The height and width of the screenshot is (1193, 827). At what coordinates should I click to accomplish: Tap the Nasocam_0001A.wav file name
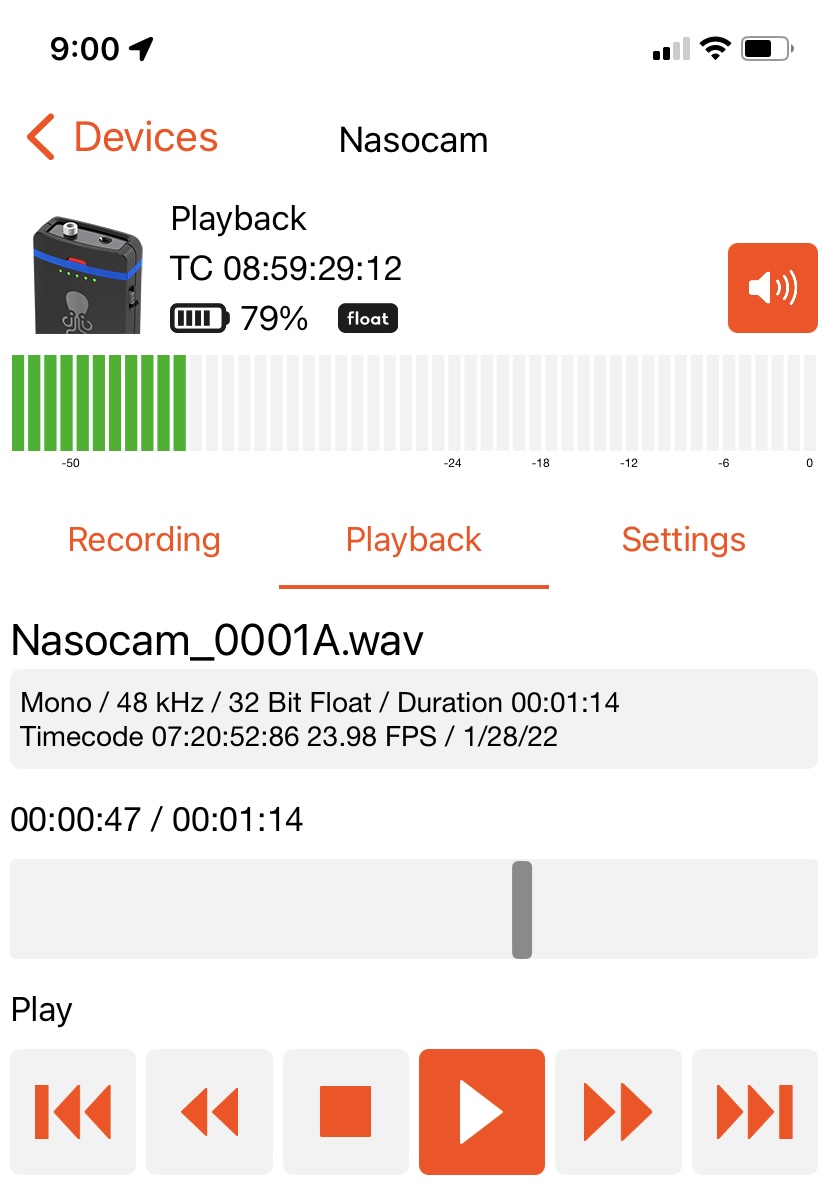pyautogui.click(x=217, y=640)
